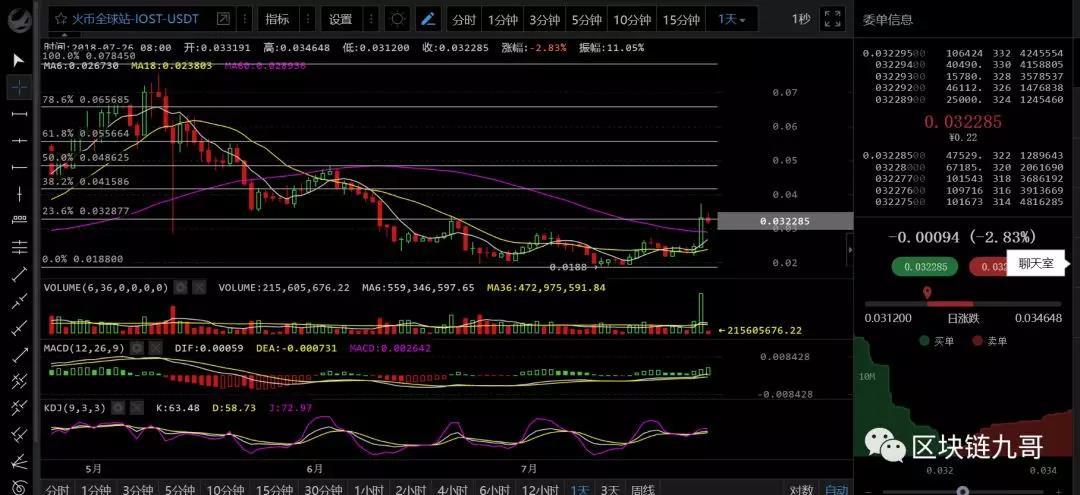
Task: Switch to 30分钟 in the bottom interval row
Action: pos(323,489)
